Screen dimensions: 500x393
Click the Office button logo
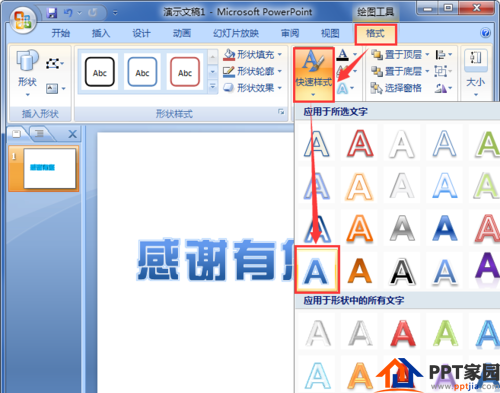[22, 20]
